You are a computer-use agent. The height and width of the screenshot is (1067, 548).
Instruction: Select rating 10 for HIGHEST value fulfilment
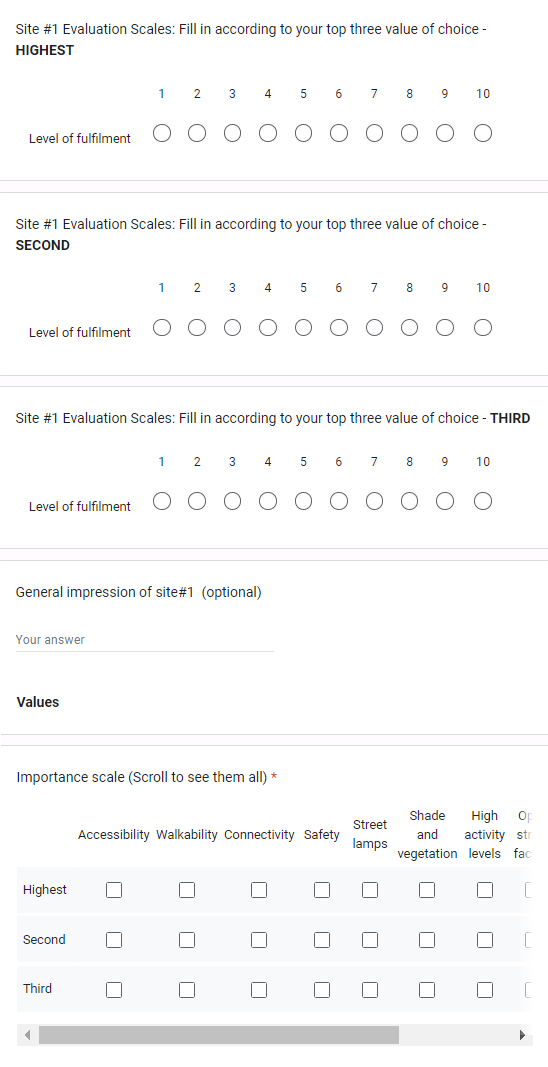tap(483, 133)
